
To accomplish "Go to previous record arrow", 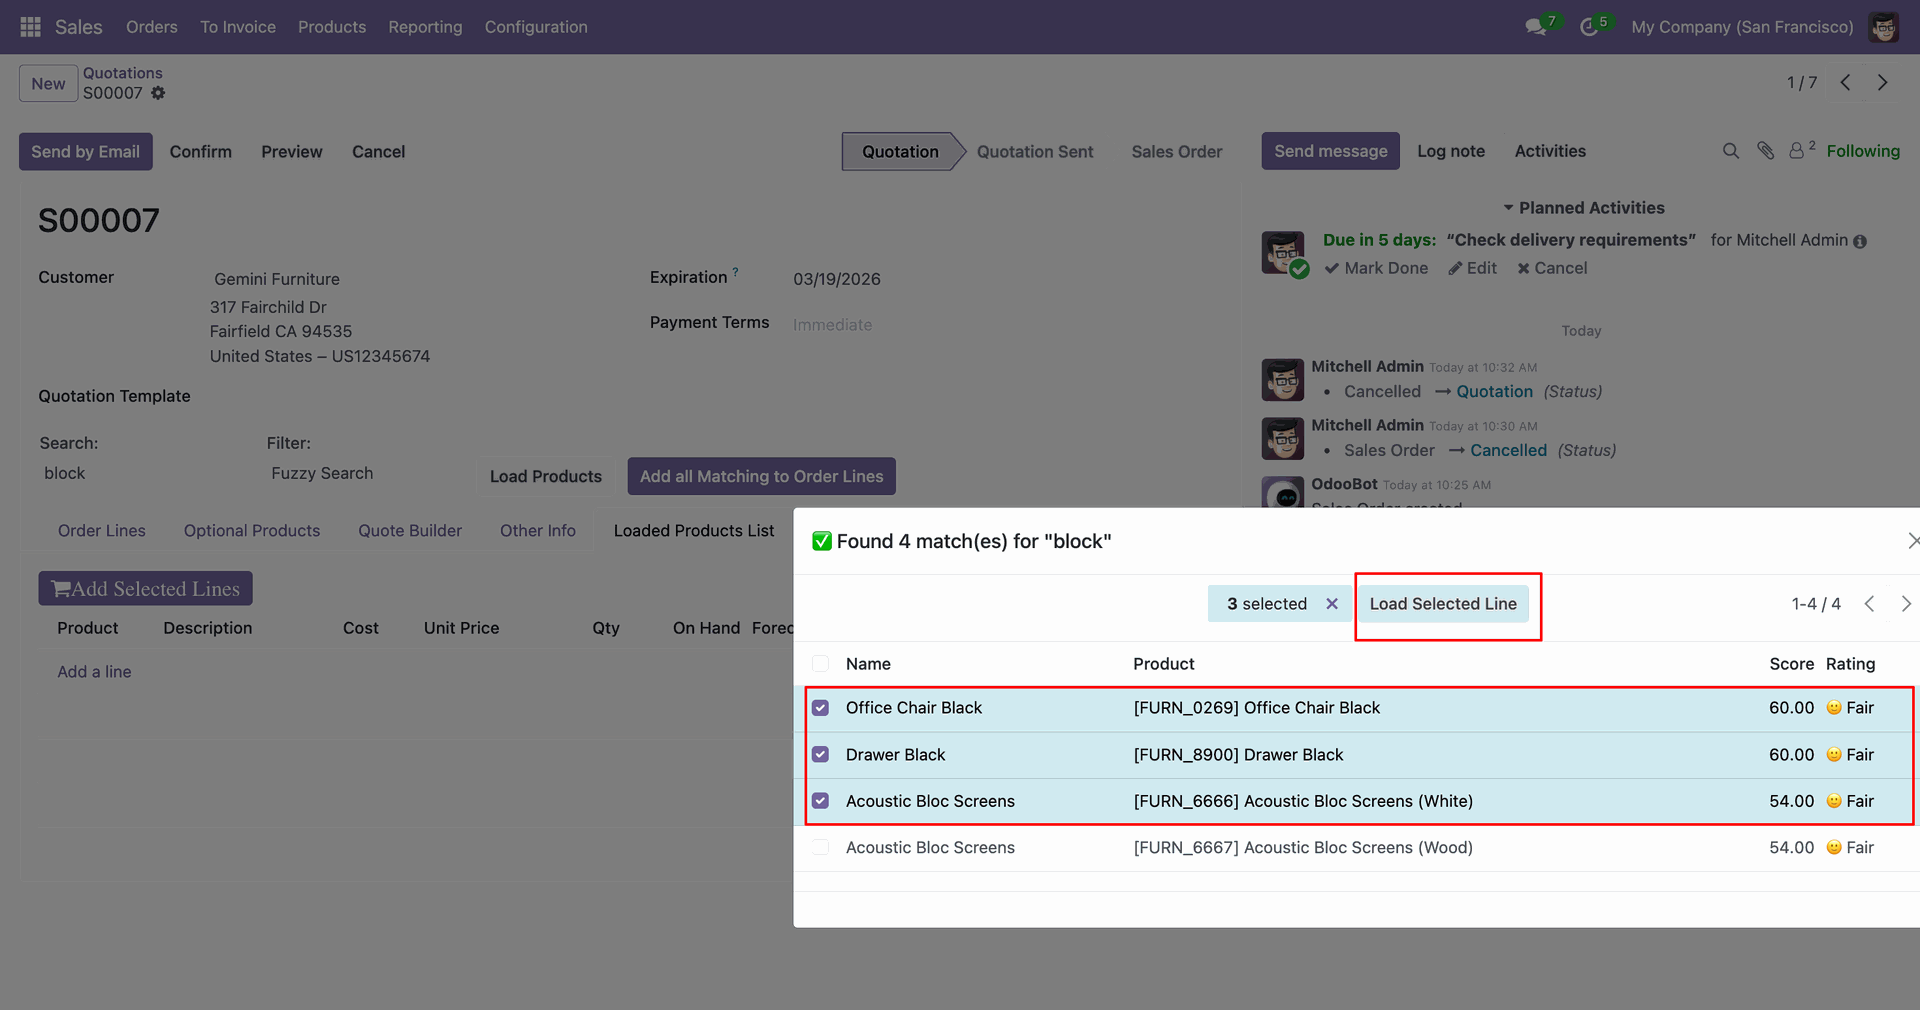I will click(1845, 83).
